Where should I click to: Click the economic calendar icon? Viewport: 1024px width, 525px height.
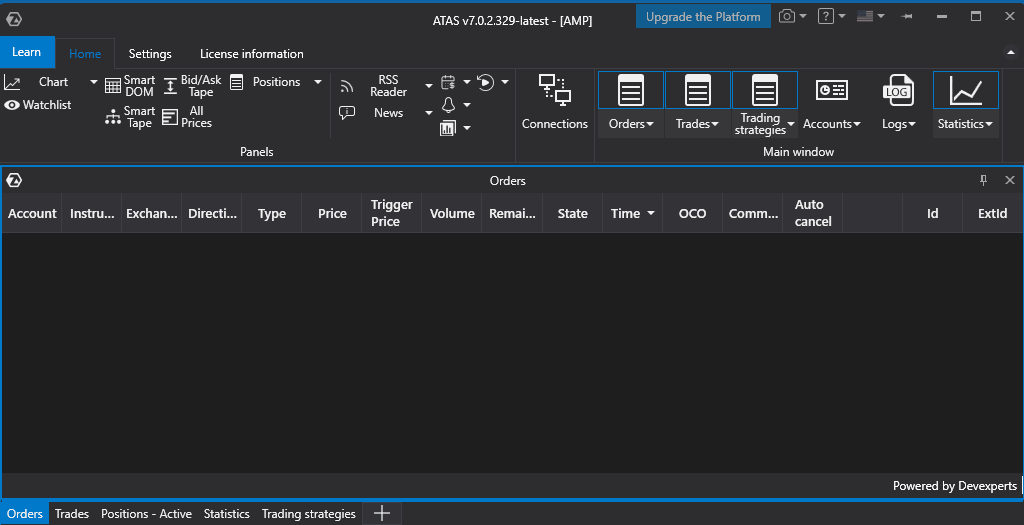point(448,82)
